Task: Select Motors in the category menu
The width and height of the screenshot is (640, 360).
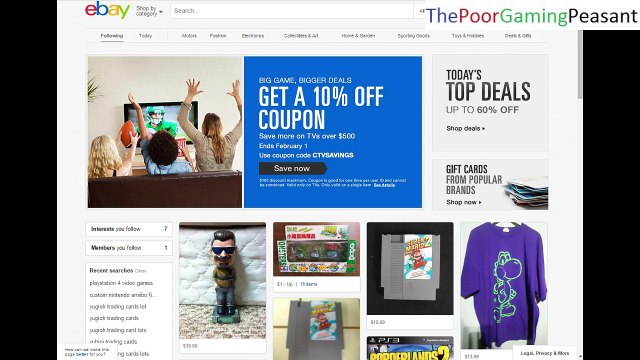Action: tap(189, 36)
